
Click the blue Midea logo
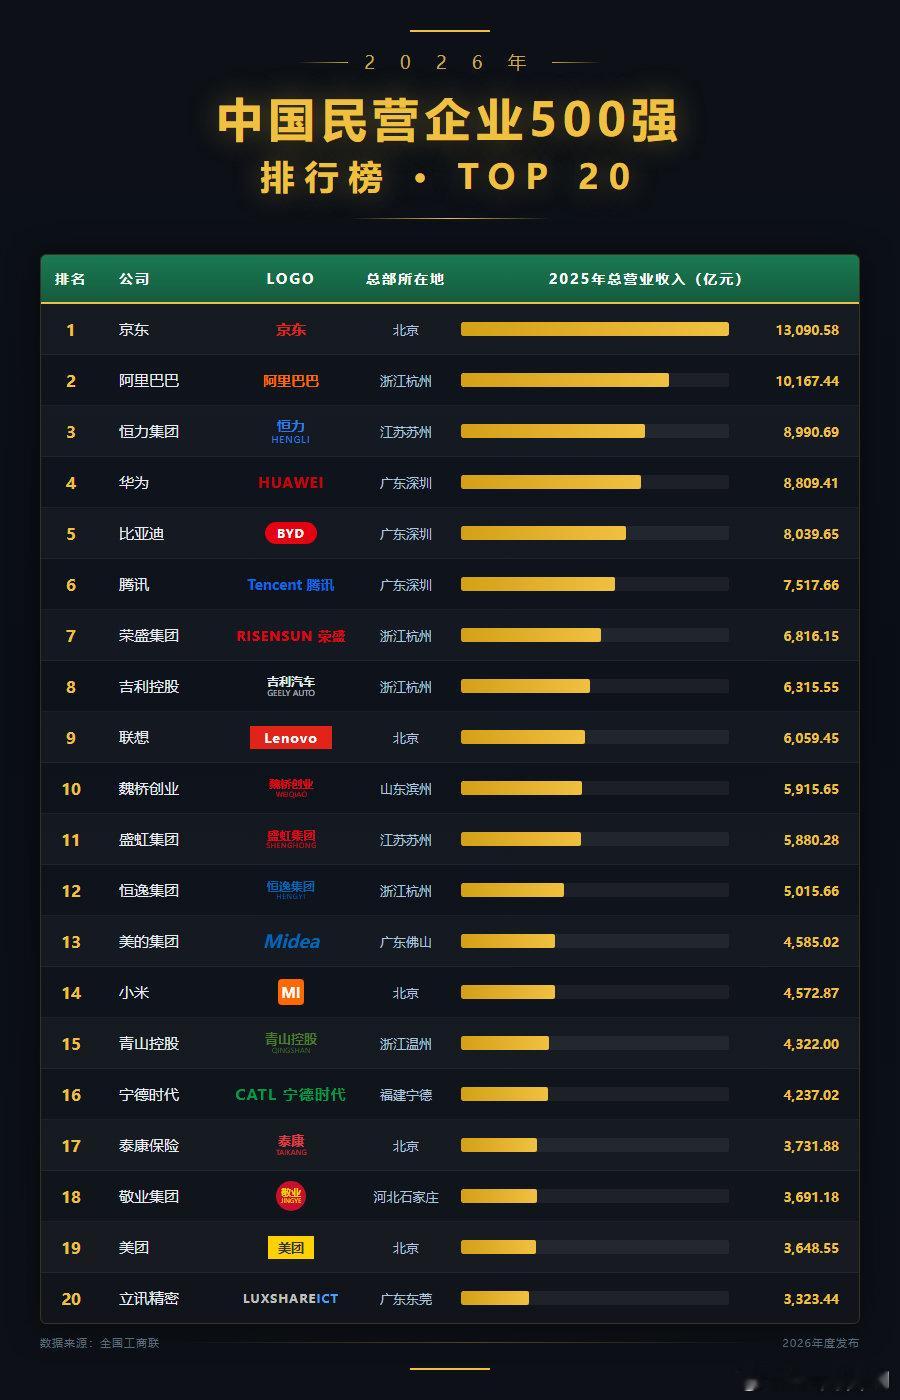292,941
